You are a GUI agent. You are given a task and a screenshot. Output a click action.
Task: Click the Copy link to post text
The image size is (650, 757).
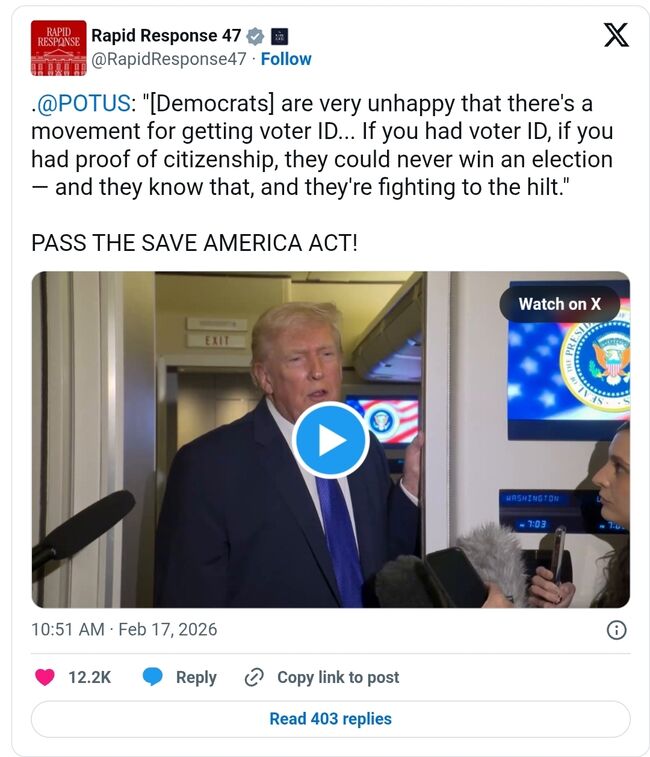(x=338, y=677)
